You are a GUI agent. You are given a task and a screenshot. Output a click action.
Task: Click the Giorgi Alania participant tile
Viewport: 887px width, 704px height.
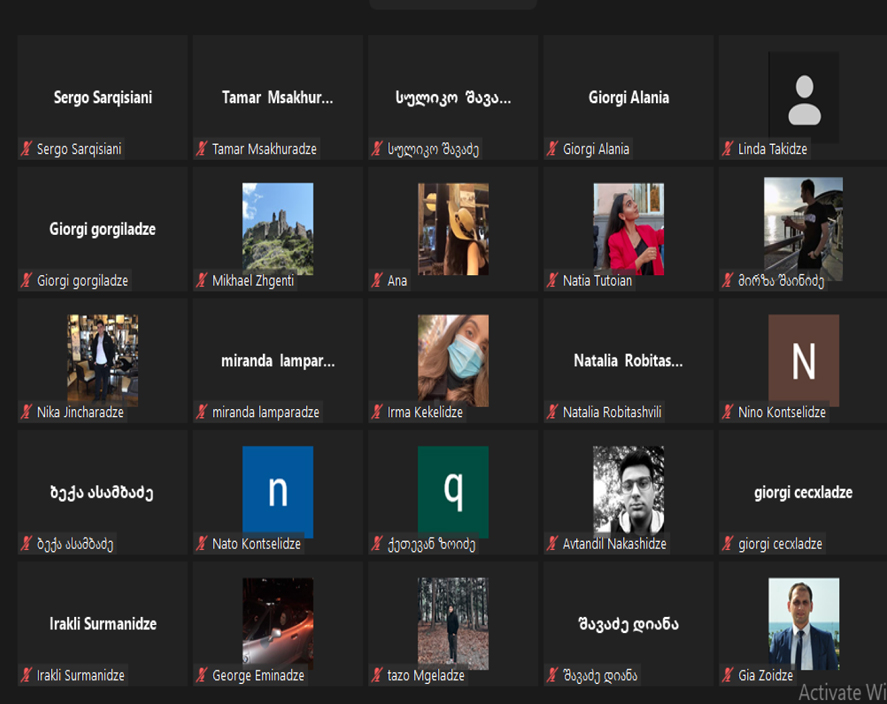coord(628,98)
